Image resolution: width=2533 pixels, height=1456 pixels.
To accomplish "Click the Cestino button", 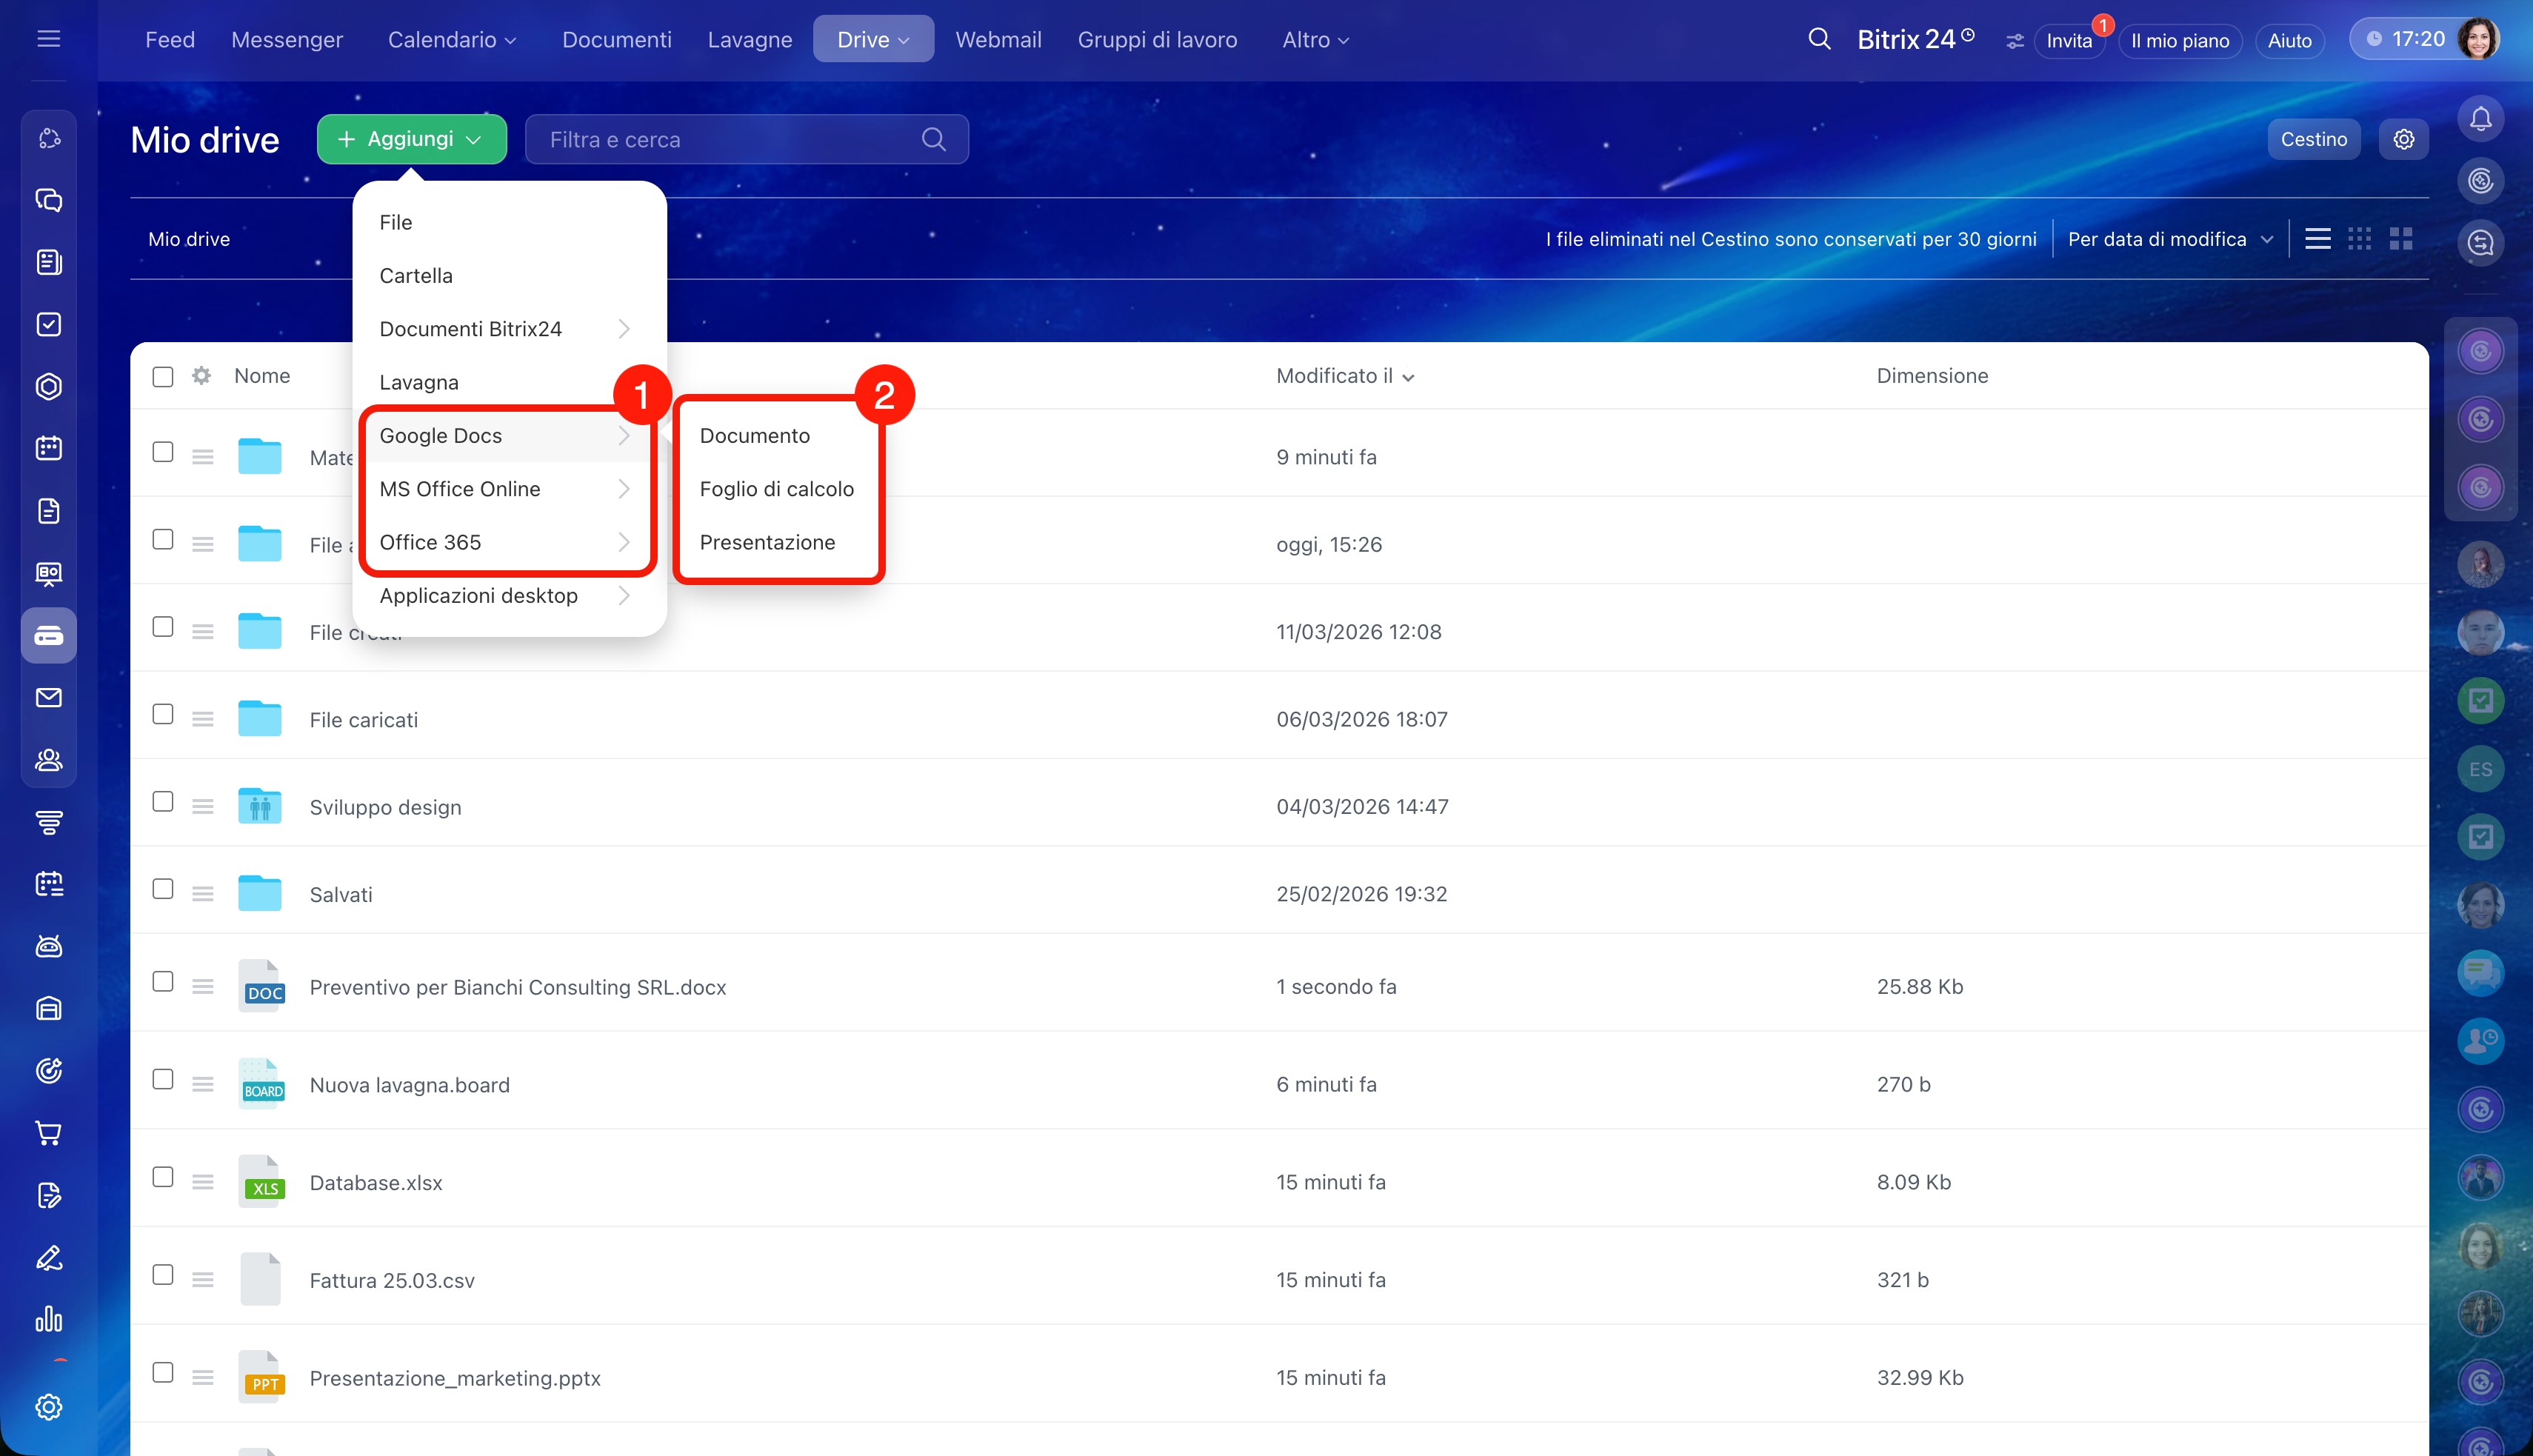I will click(x=2313, y=139).
